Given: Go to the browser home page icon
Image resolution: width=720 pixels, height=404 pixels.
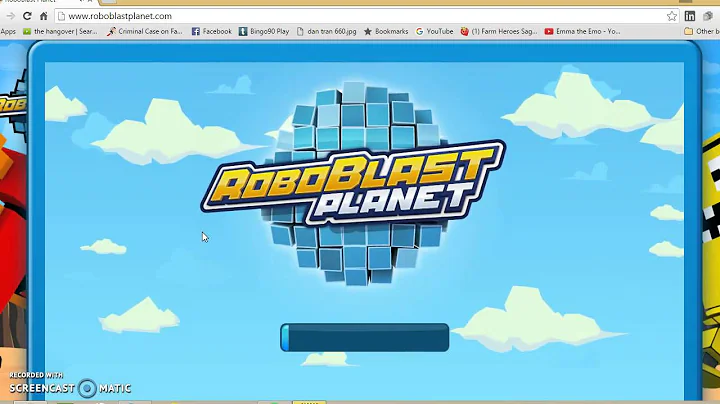Looking at the screenshot, I should click(x=44, y=16).
